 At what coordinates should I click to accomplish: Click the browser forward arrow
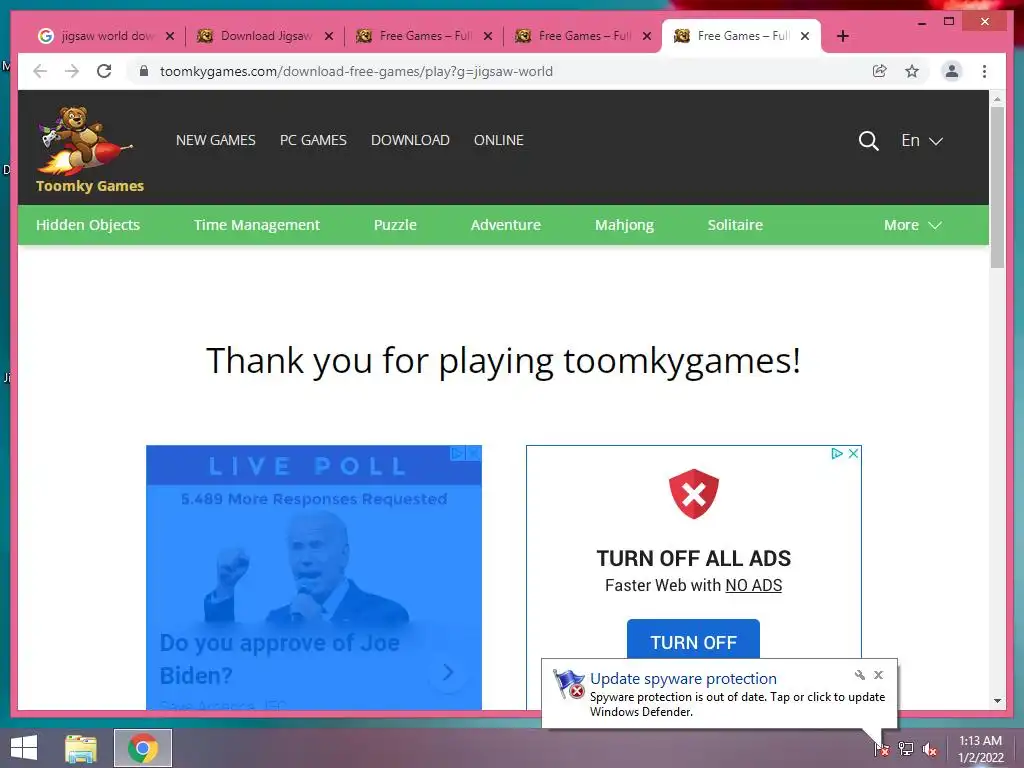pos(72,71)
